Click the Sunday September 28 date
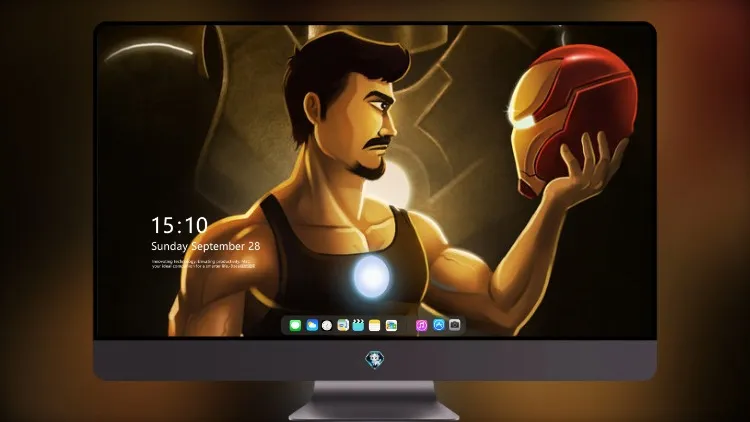750x422 pixels. point(206,246)
